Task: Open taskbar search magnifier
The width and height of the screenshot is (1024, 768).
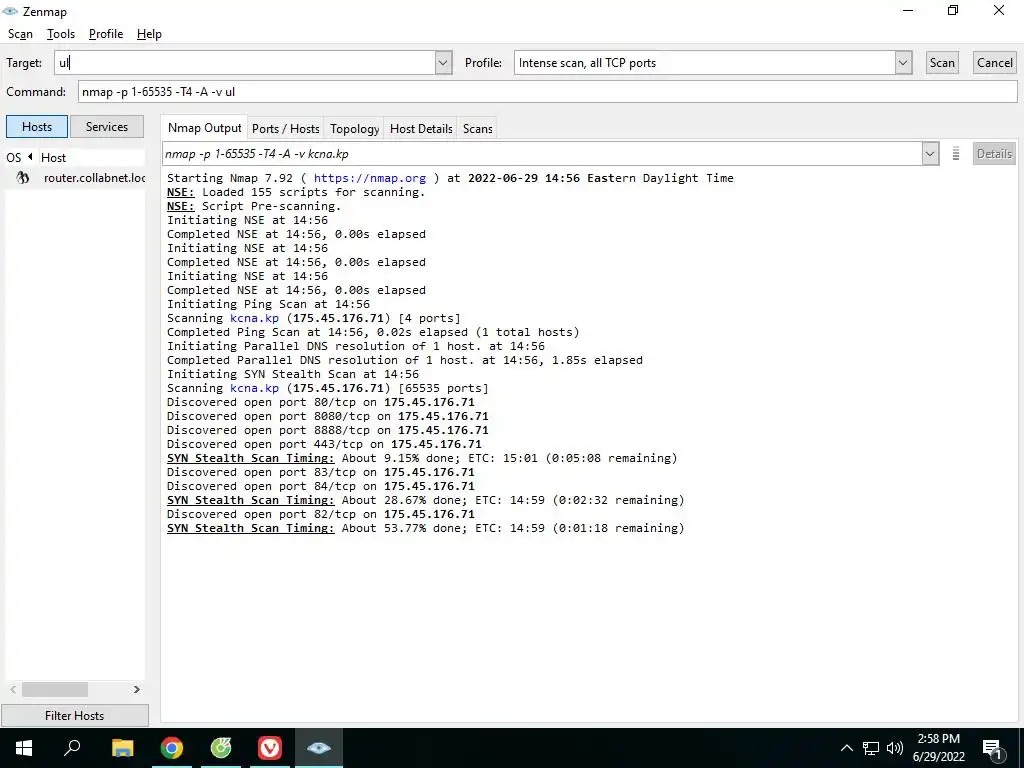Action: pyautogui.click(x=72, y=748)
